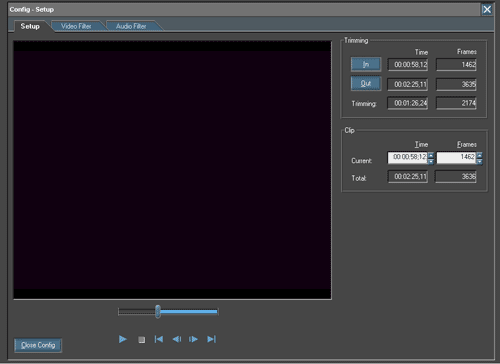
Task: Close the Config - Setup window
Action: tap(487, 9)
